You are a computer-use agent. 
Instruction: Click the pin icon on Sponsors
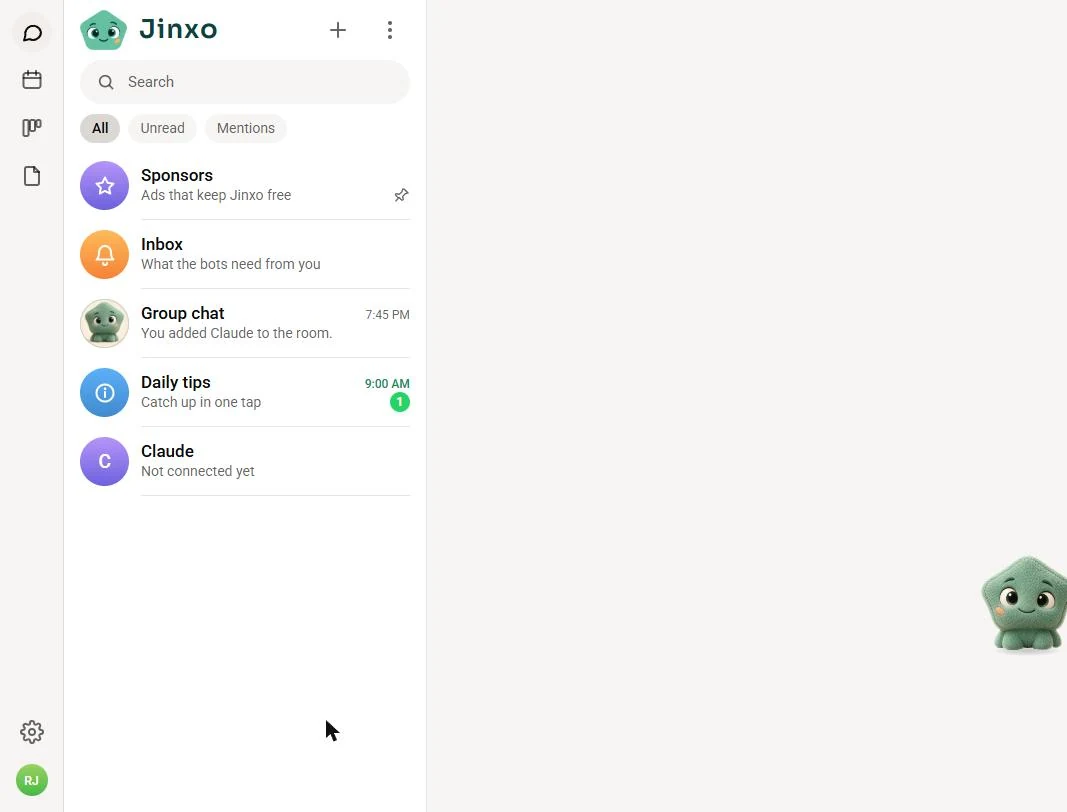point(401,195)
